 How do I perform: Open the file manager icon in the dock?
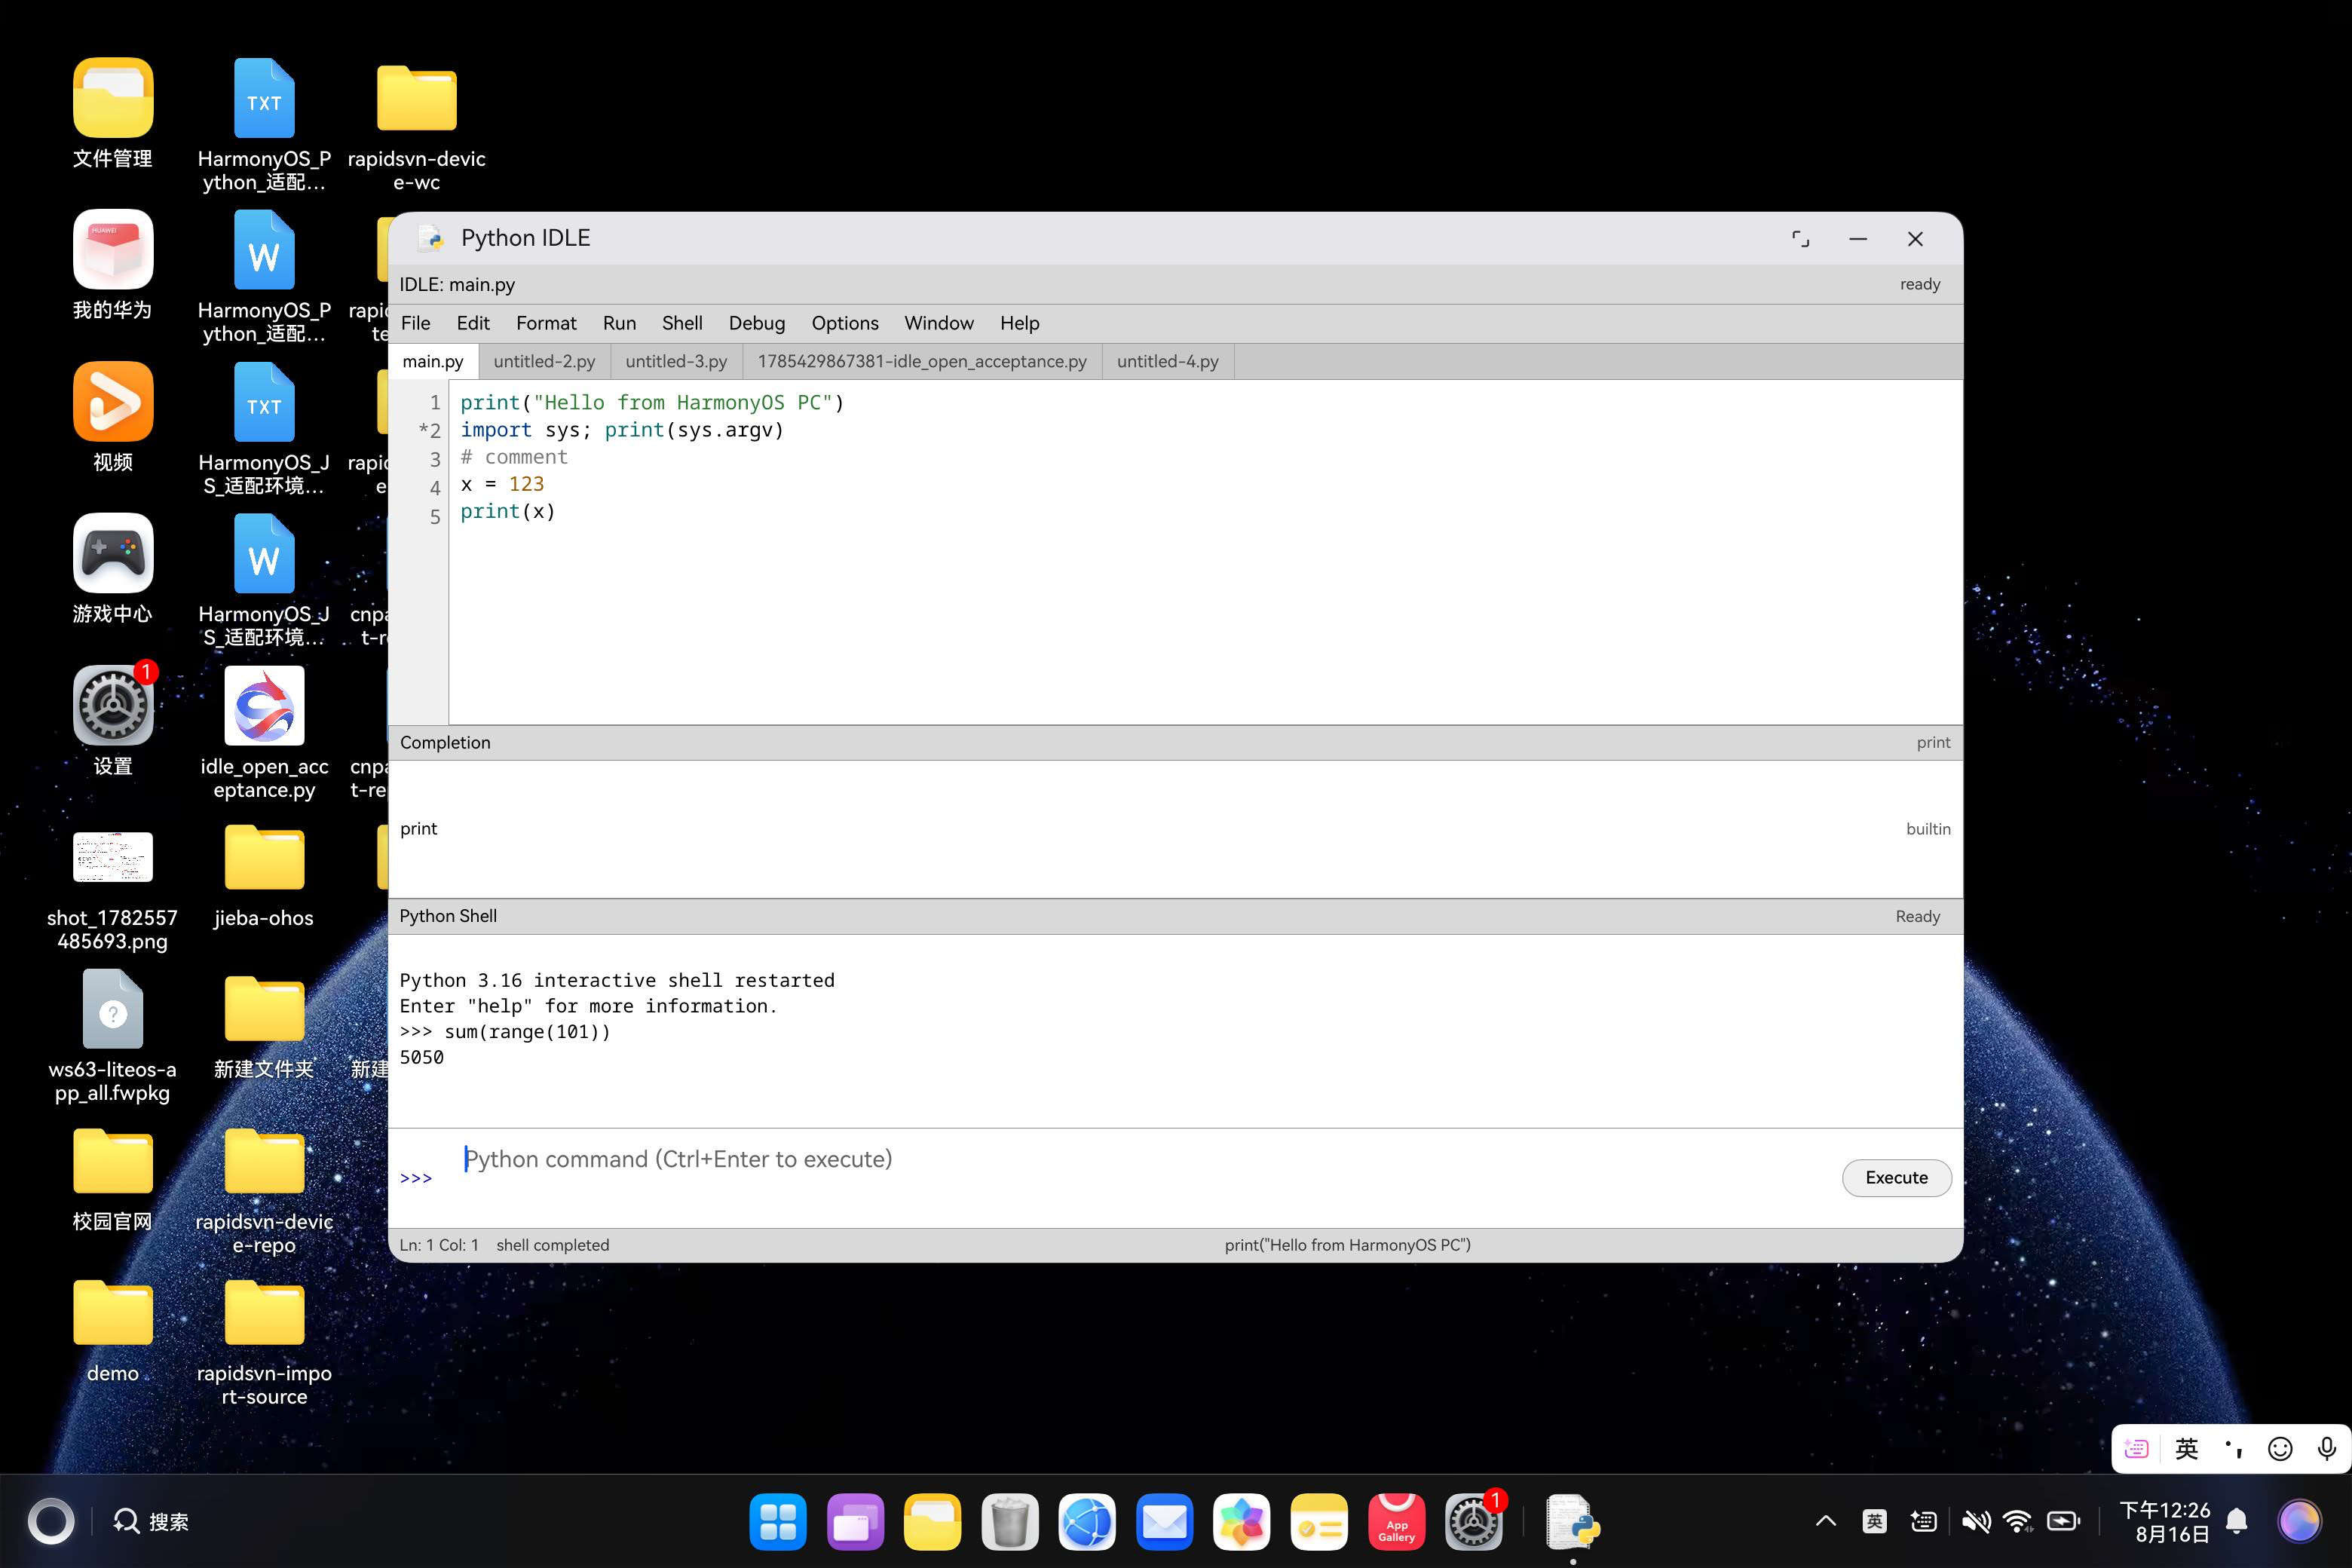pyautogui.click(x=932, y=1522)
